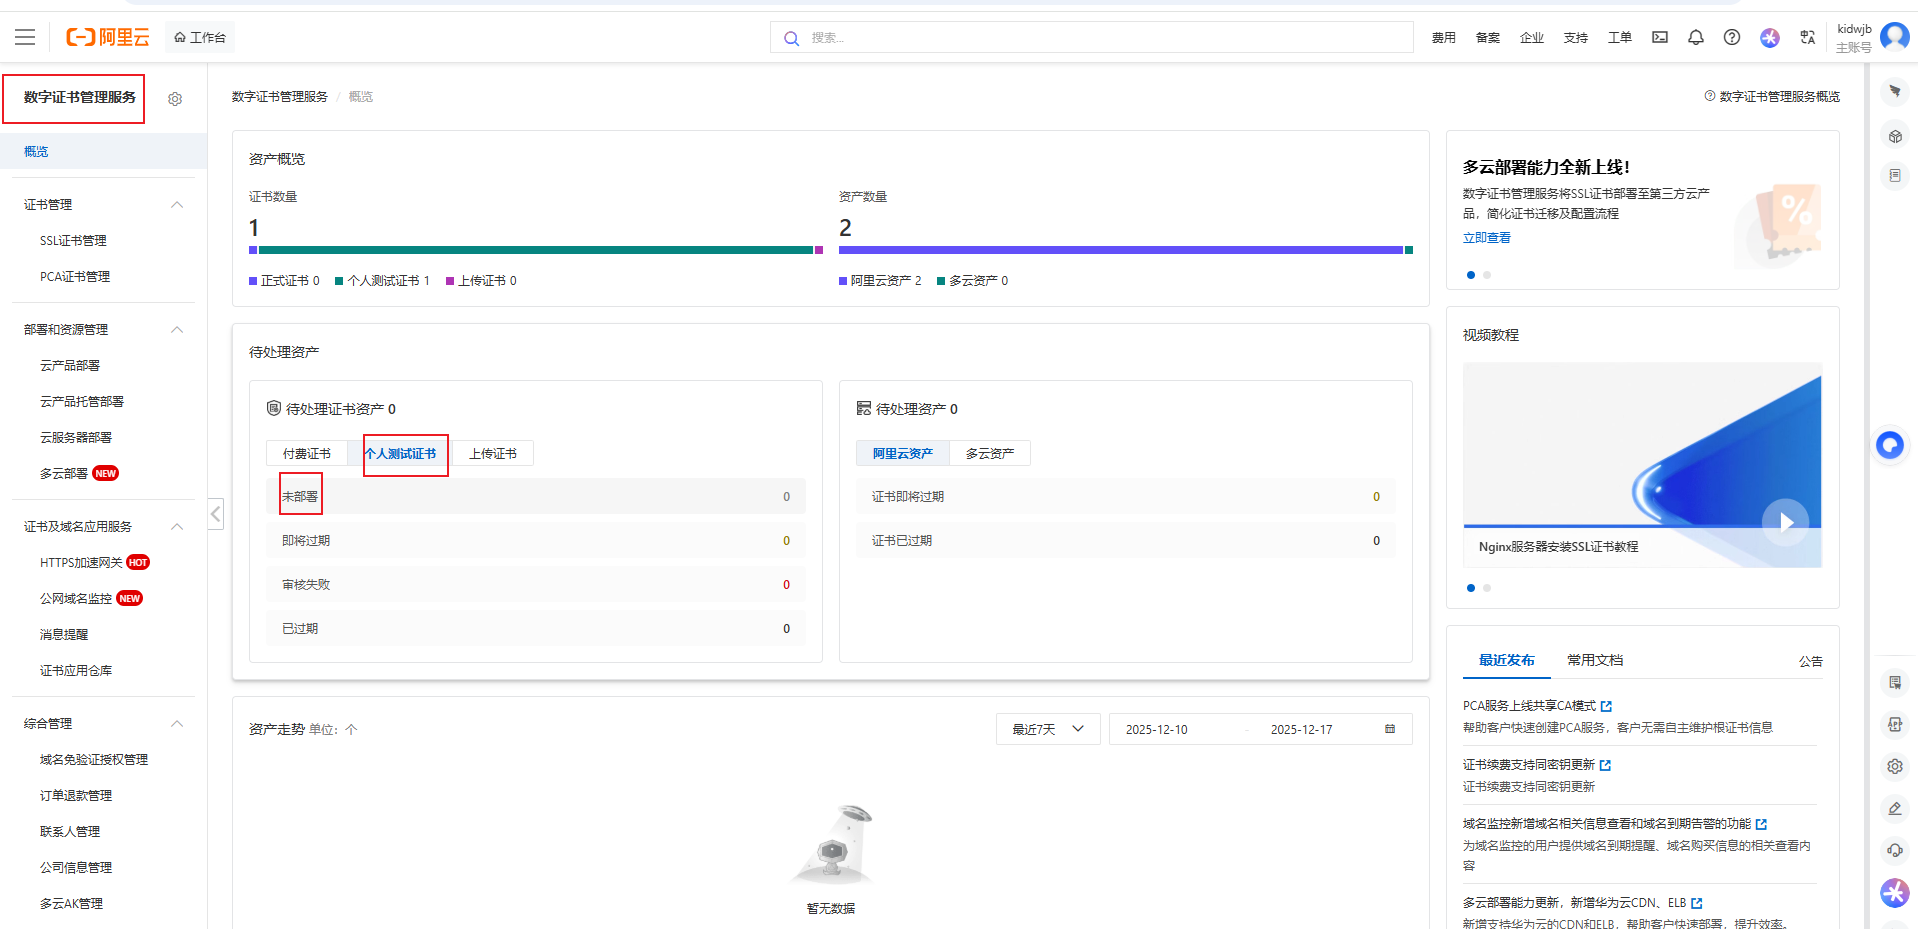The width and height of the screenshot is (1918, 929).
Task: Open the hamburger navigation menu
Action: click(x=25, y=37)
